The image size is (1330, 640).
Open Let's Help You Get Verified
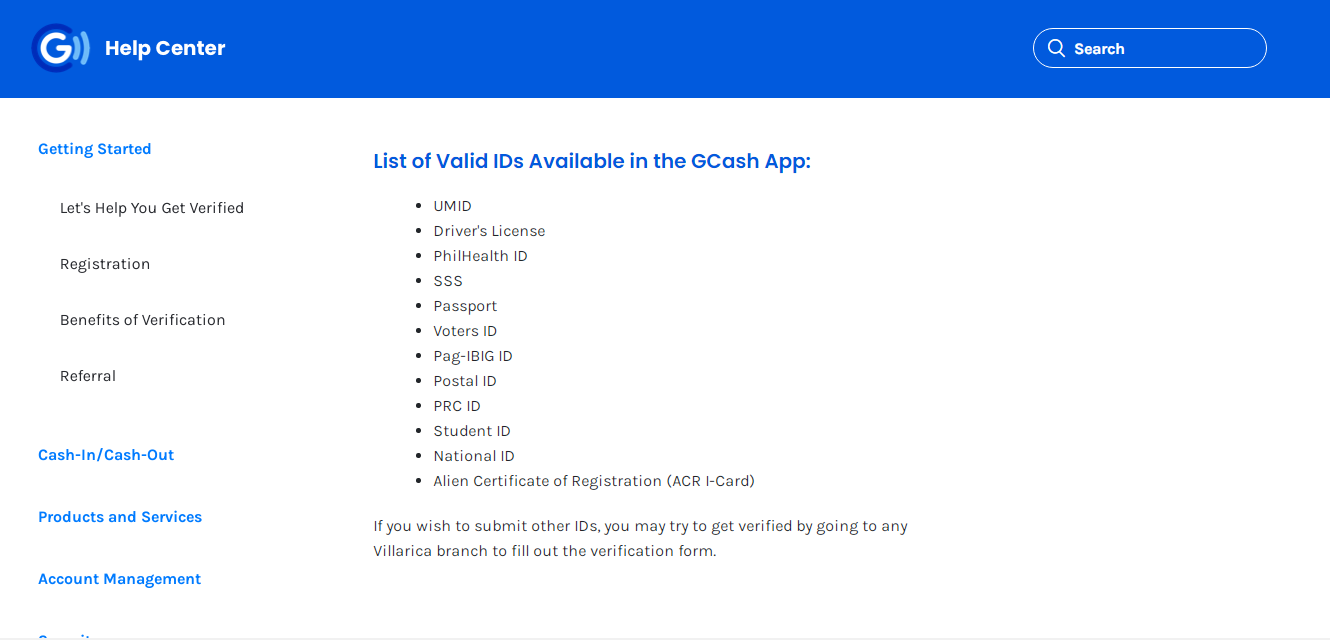152,208
